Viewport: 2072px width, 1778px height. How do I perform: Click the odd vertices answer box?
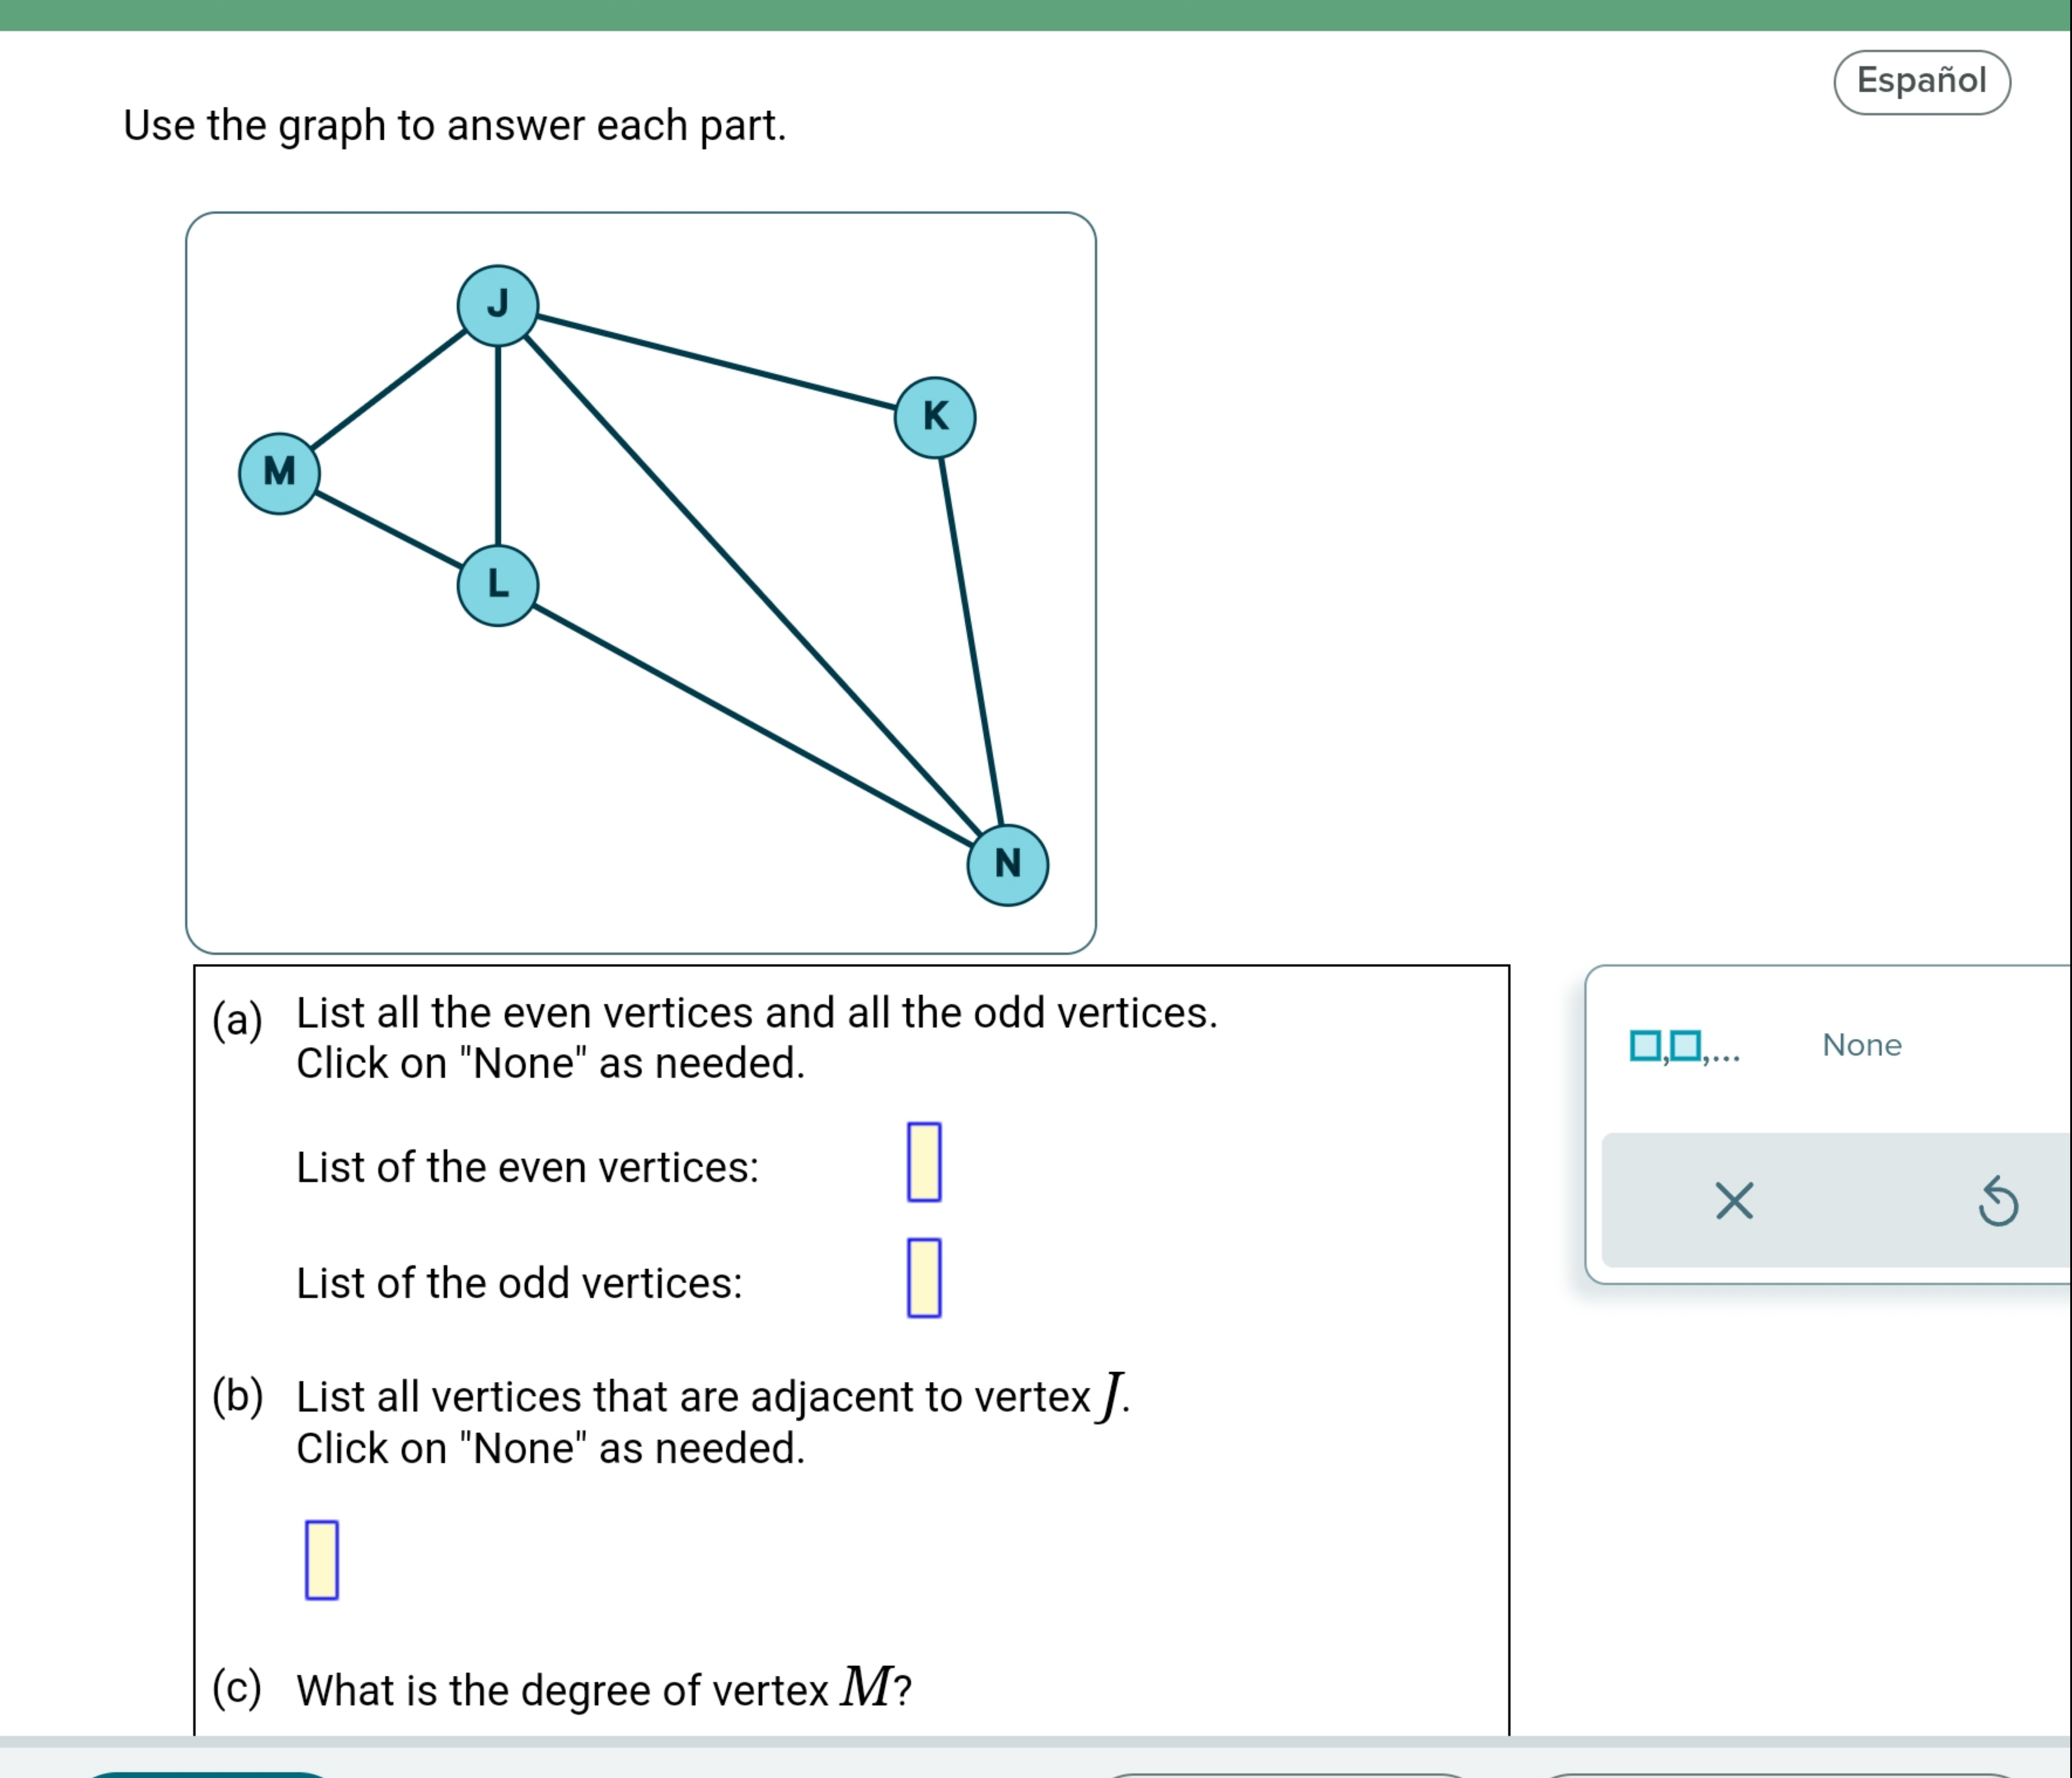(925, 1281)
